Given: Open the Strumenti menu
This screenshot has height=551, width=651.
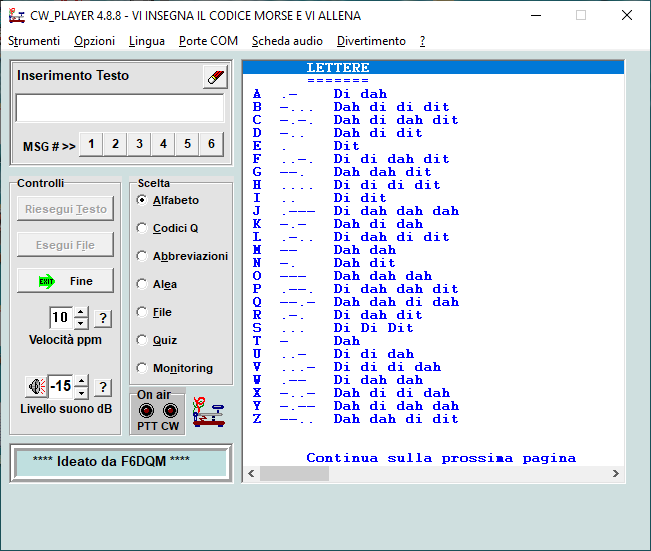Looking at the screenshot, I should point(34,41).
